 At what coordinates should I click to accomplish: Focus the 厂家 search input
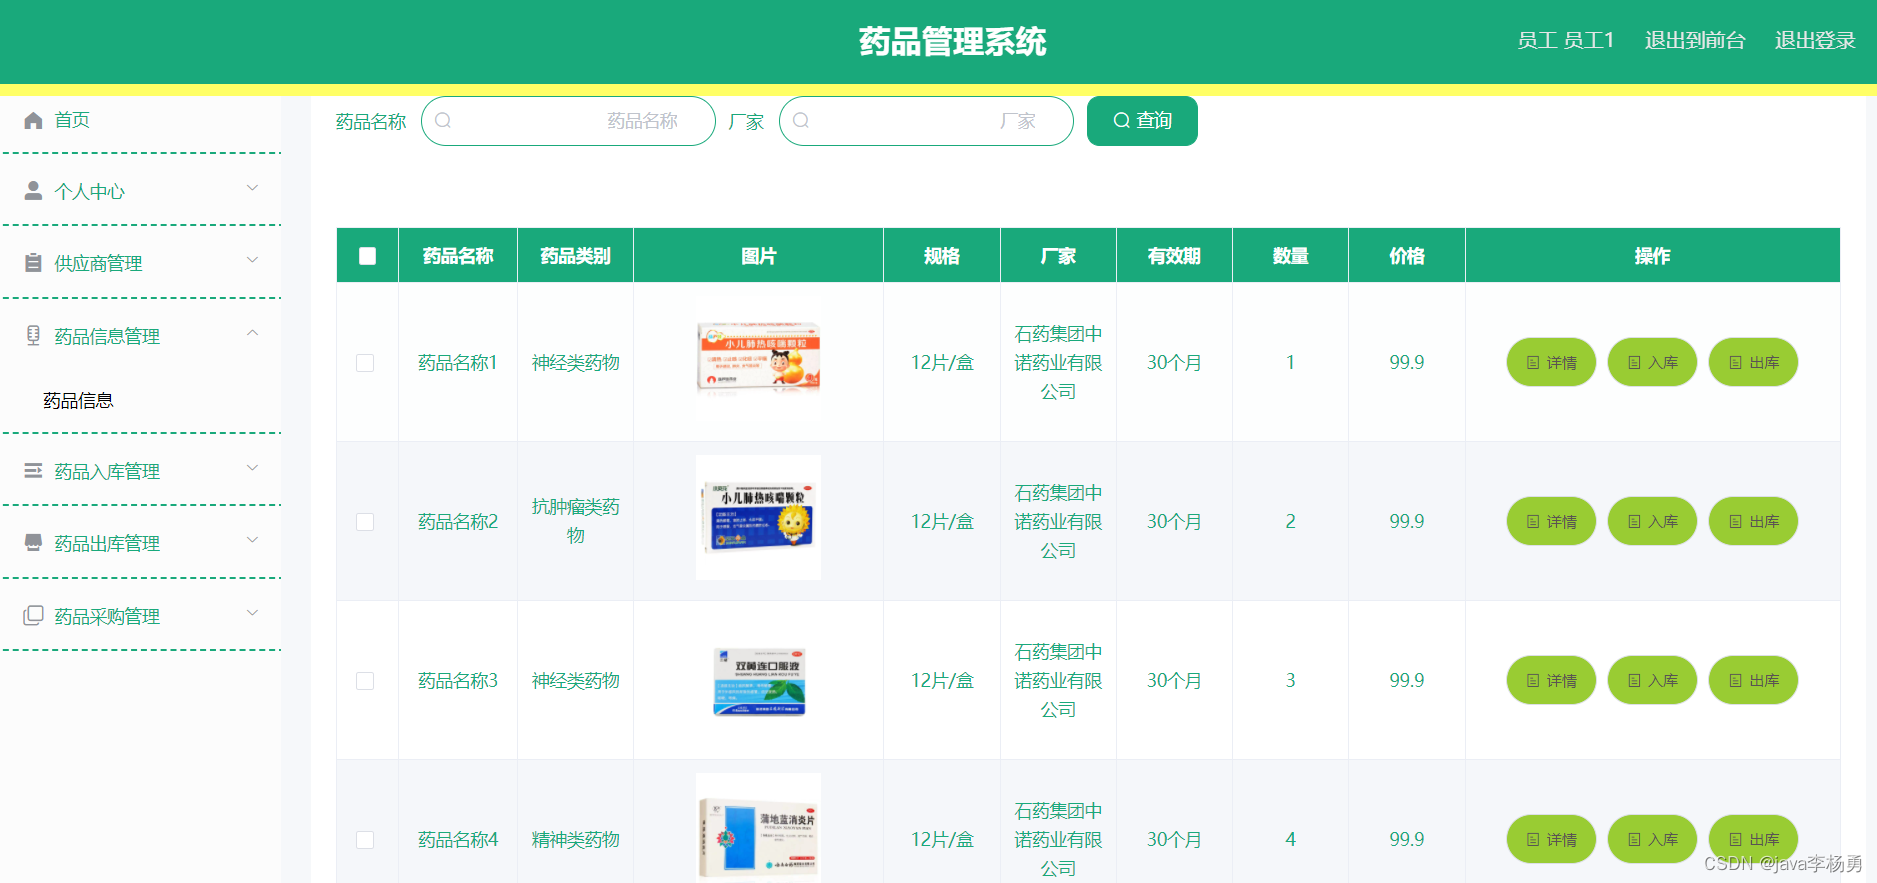click(926, 121)
